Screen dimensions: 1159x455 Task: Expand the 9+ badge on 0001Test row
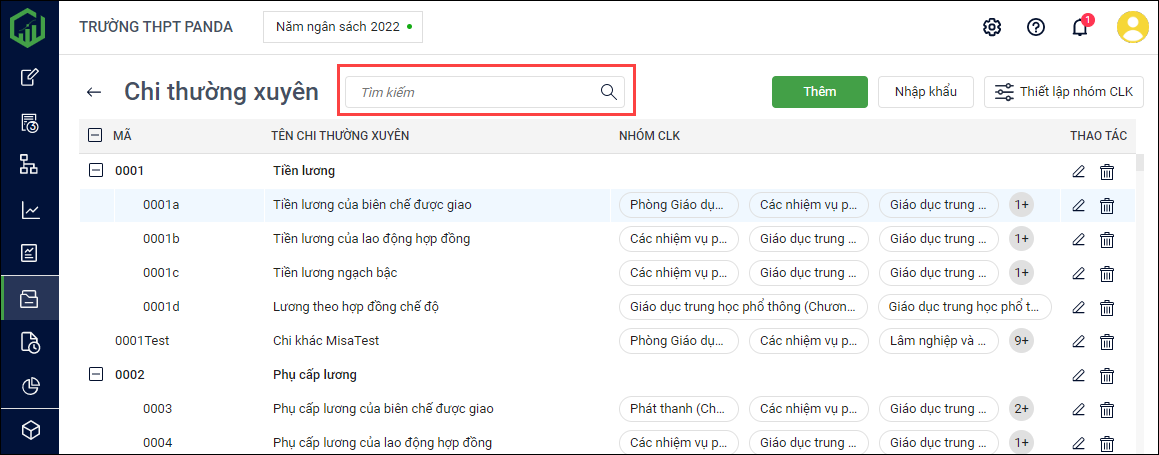point(1021,341)
